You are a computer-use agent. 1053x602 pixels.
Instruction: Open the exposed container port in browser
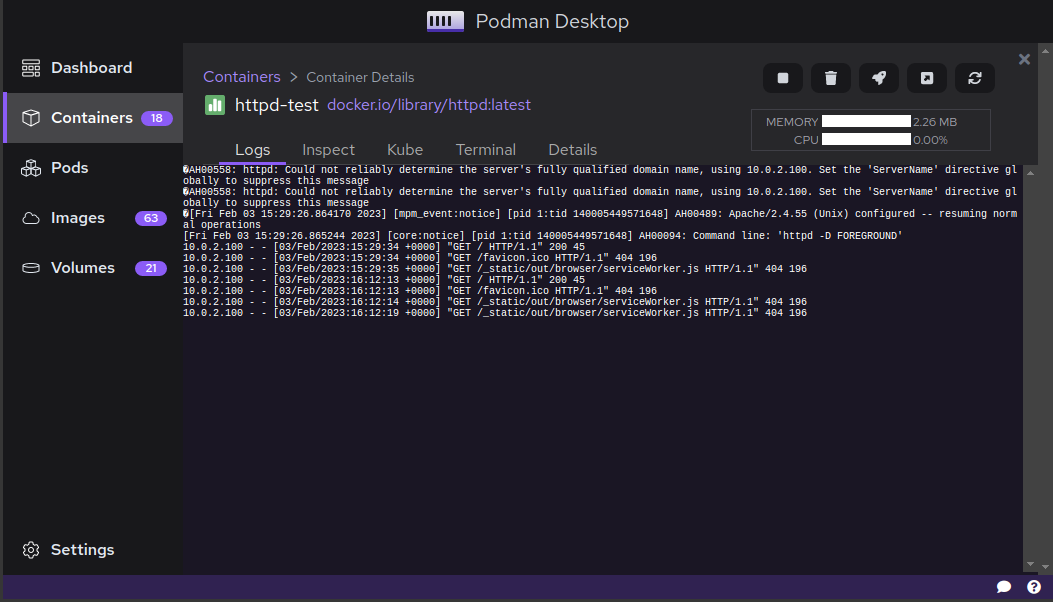click(927, 77)
